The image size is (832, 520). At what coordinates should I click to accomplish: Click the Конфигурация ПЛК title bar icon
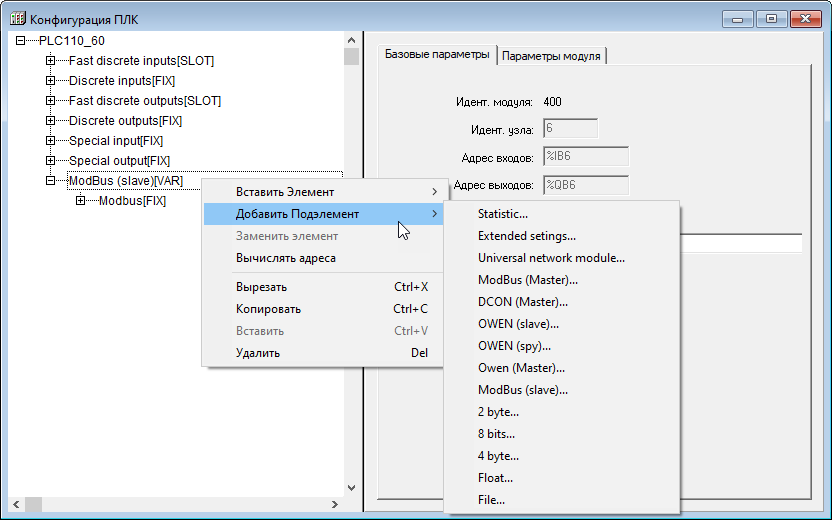[x=17, y=18]
